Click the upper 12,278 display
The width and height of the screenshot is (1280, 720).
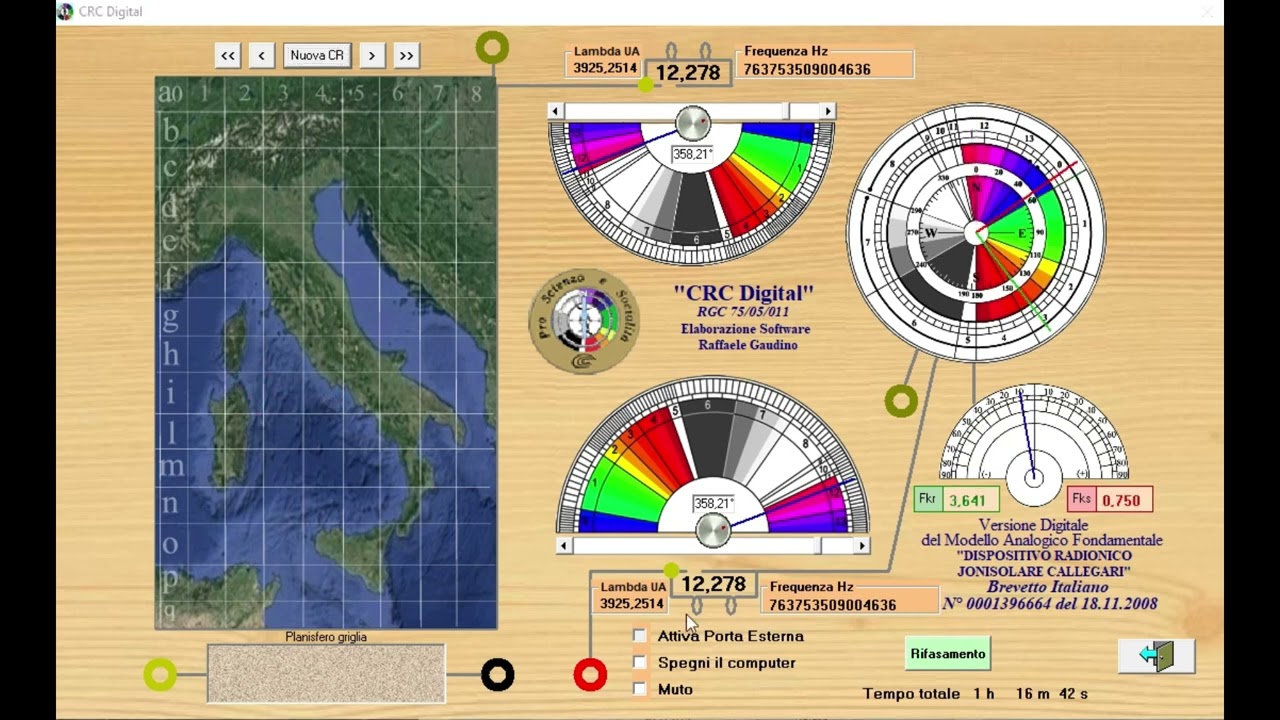(688, 73)
